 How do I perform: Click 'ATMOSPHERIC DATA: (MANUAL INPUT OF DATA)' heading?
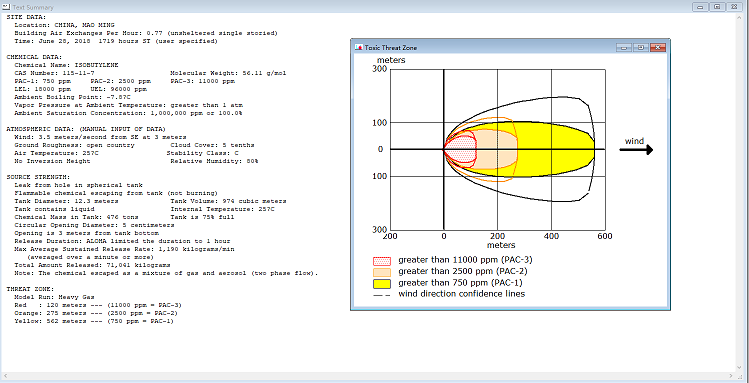click(86, 129)
